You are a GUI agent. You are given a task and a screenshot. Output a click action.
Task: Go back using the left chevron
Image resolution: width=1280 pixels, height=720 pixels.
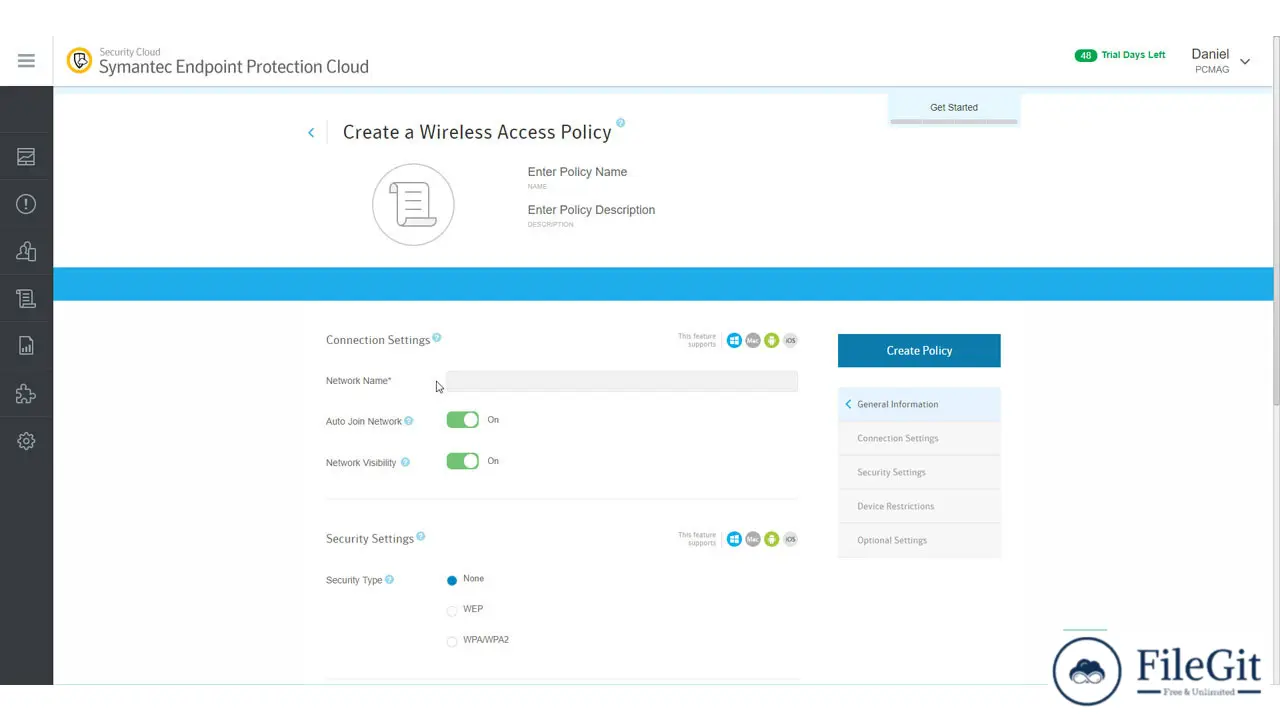click(311, 132)
